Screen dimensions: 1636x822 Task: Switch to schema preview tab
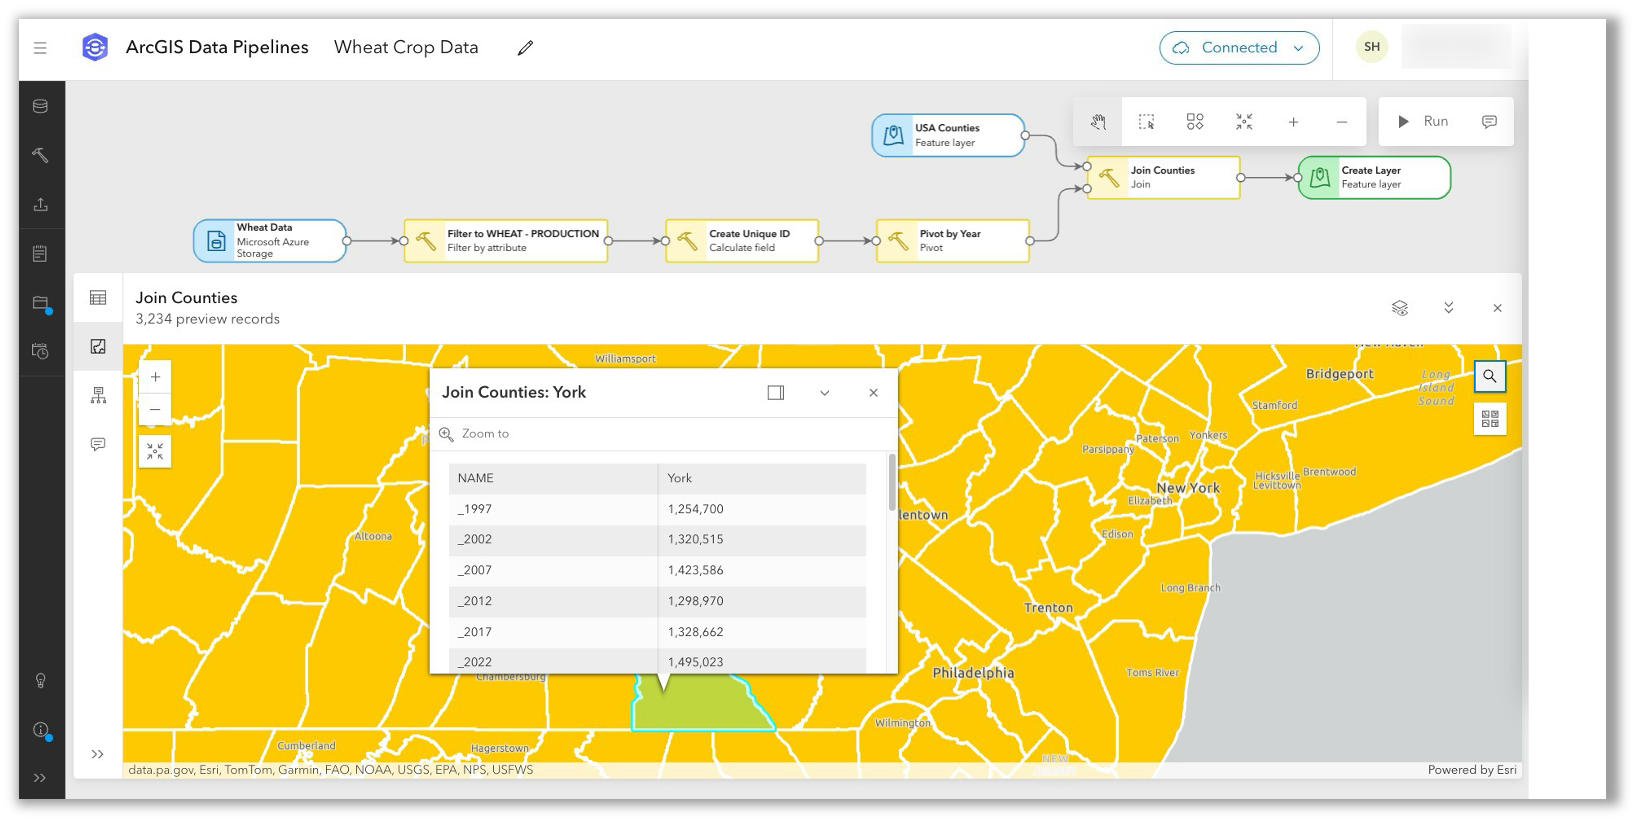tap(98, 396)
